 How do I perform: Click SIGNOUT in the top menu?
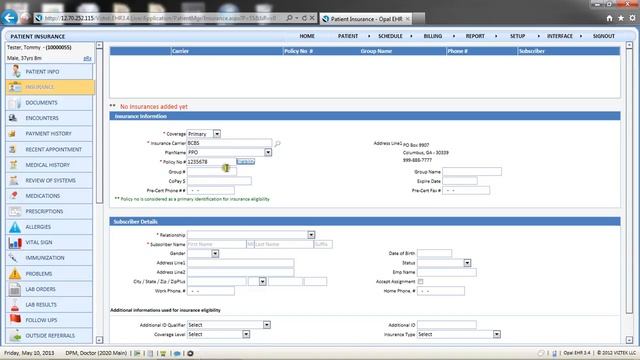tap(604, 36)
